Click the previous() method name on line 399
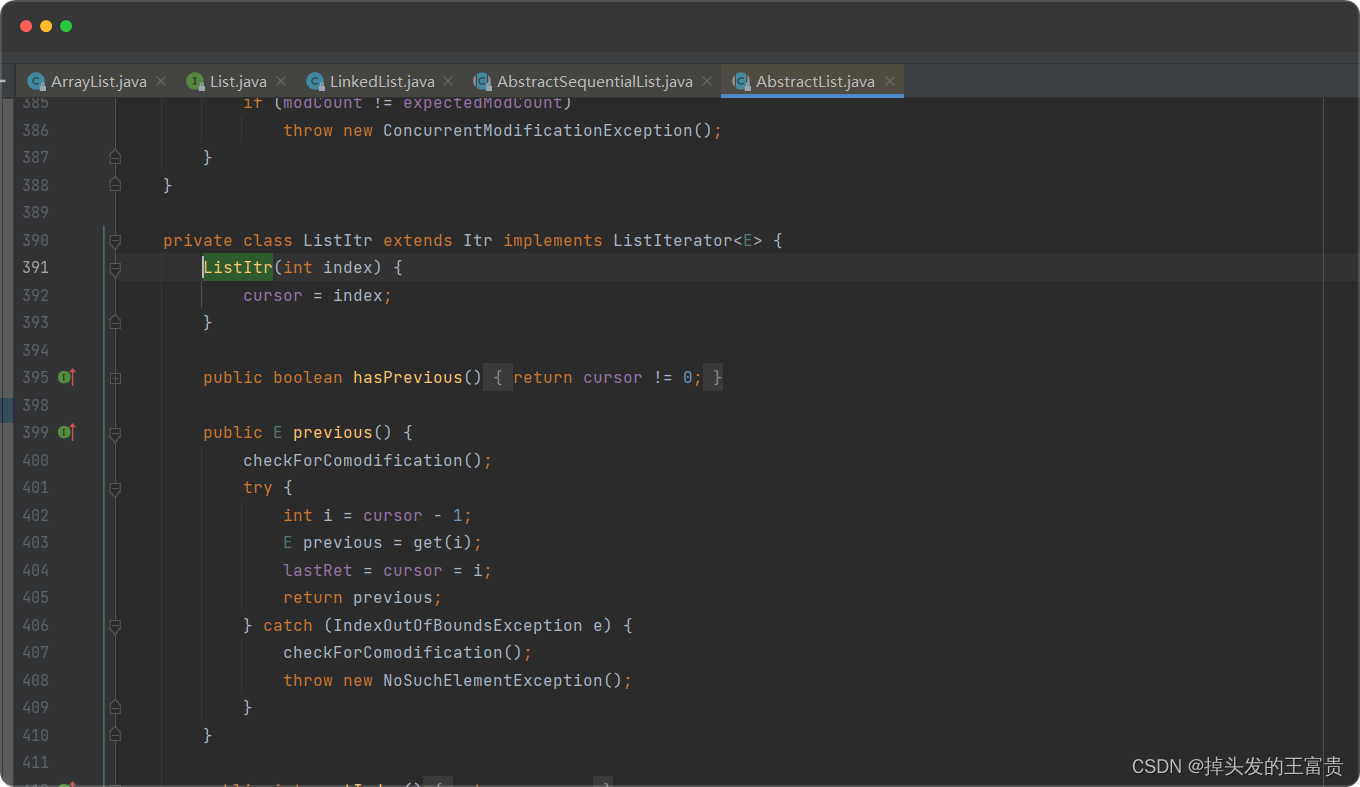The image size is (1360, 787). point(333,432)
